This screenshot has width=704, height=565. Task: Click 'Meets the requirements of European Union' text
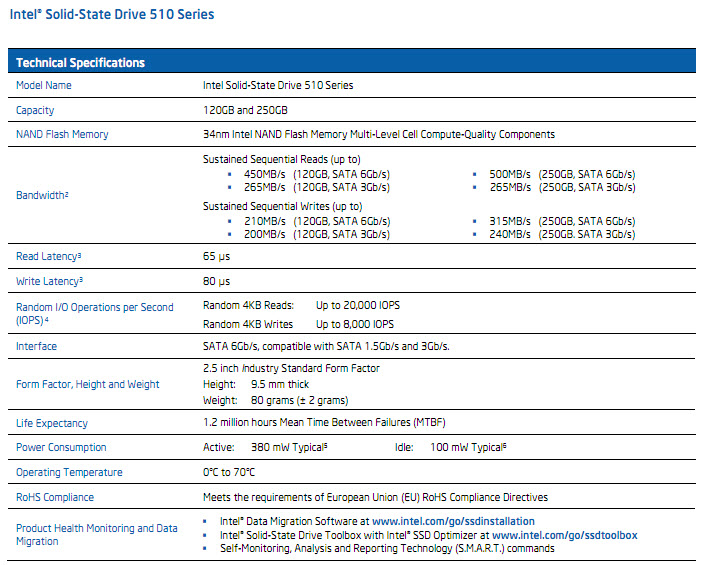click(375, 497)
